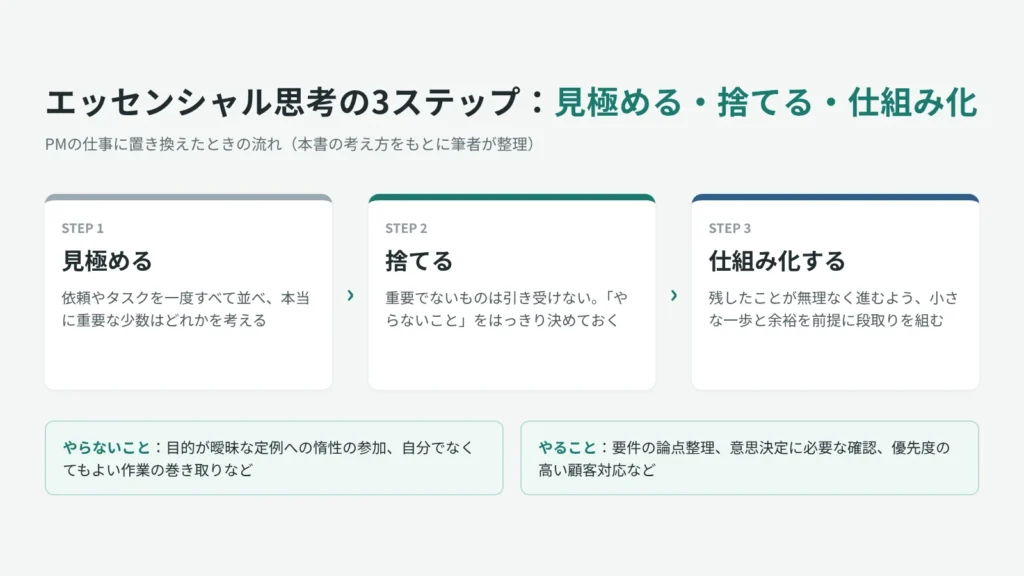Click the green やらないこと label

click(107, 448)
